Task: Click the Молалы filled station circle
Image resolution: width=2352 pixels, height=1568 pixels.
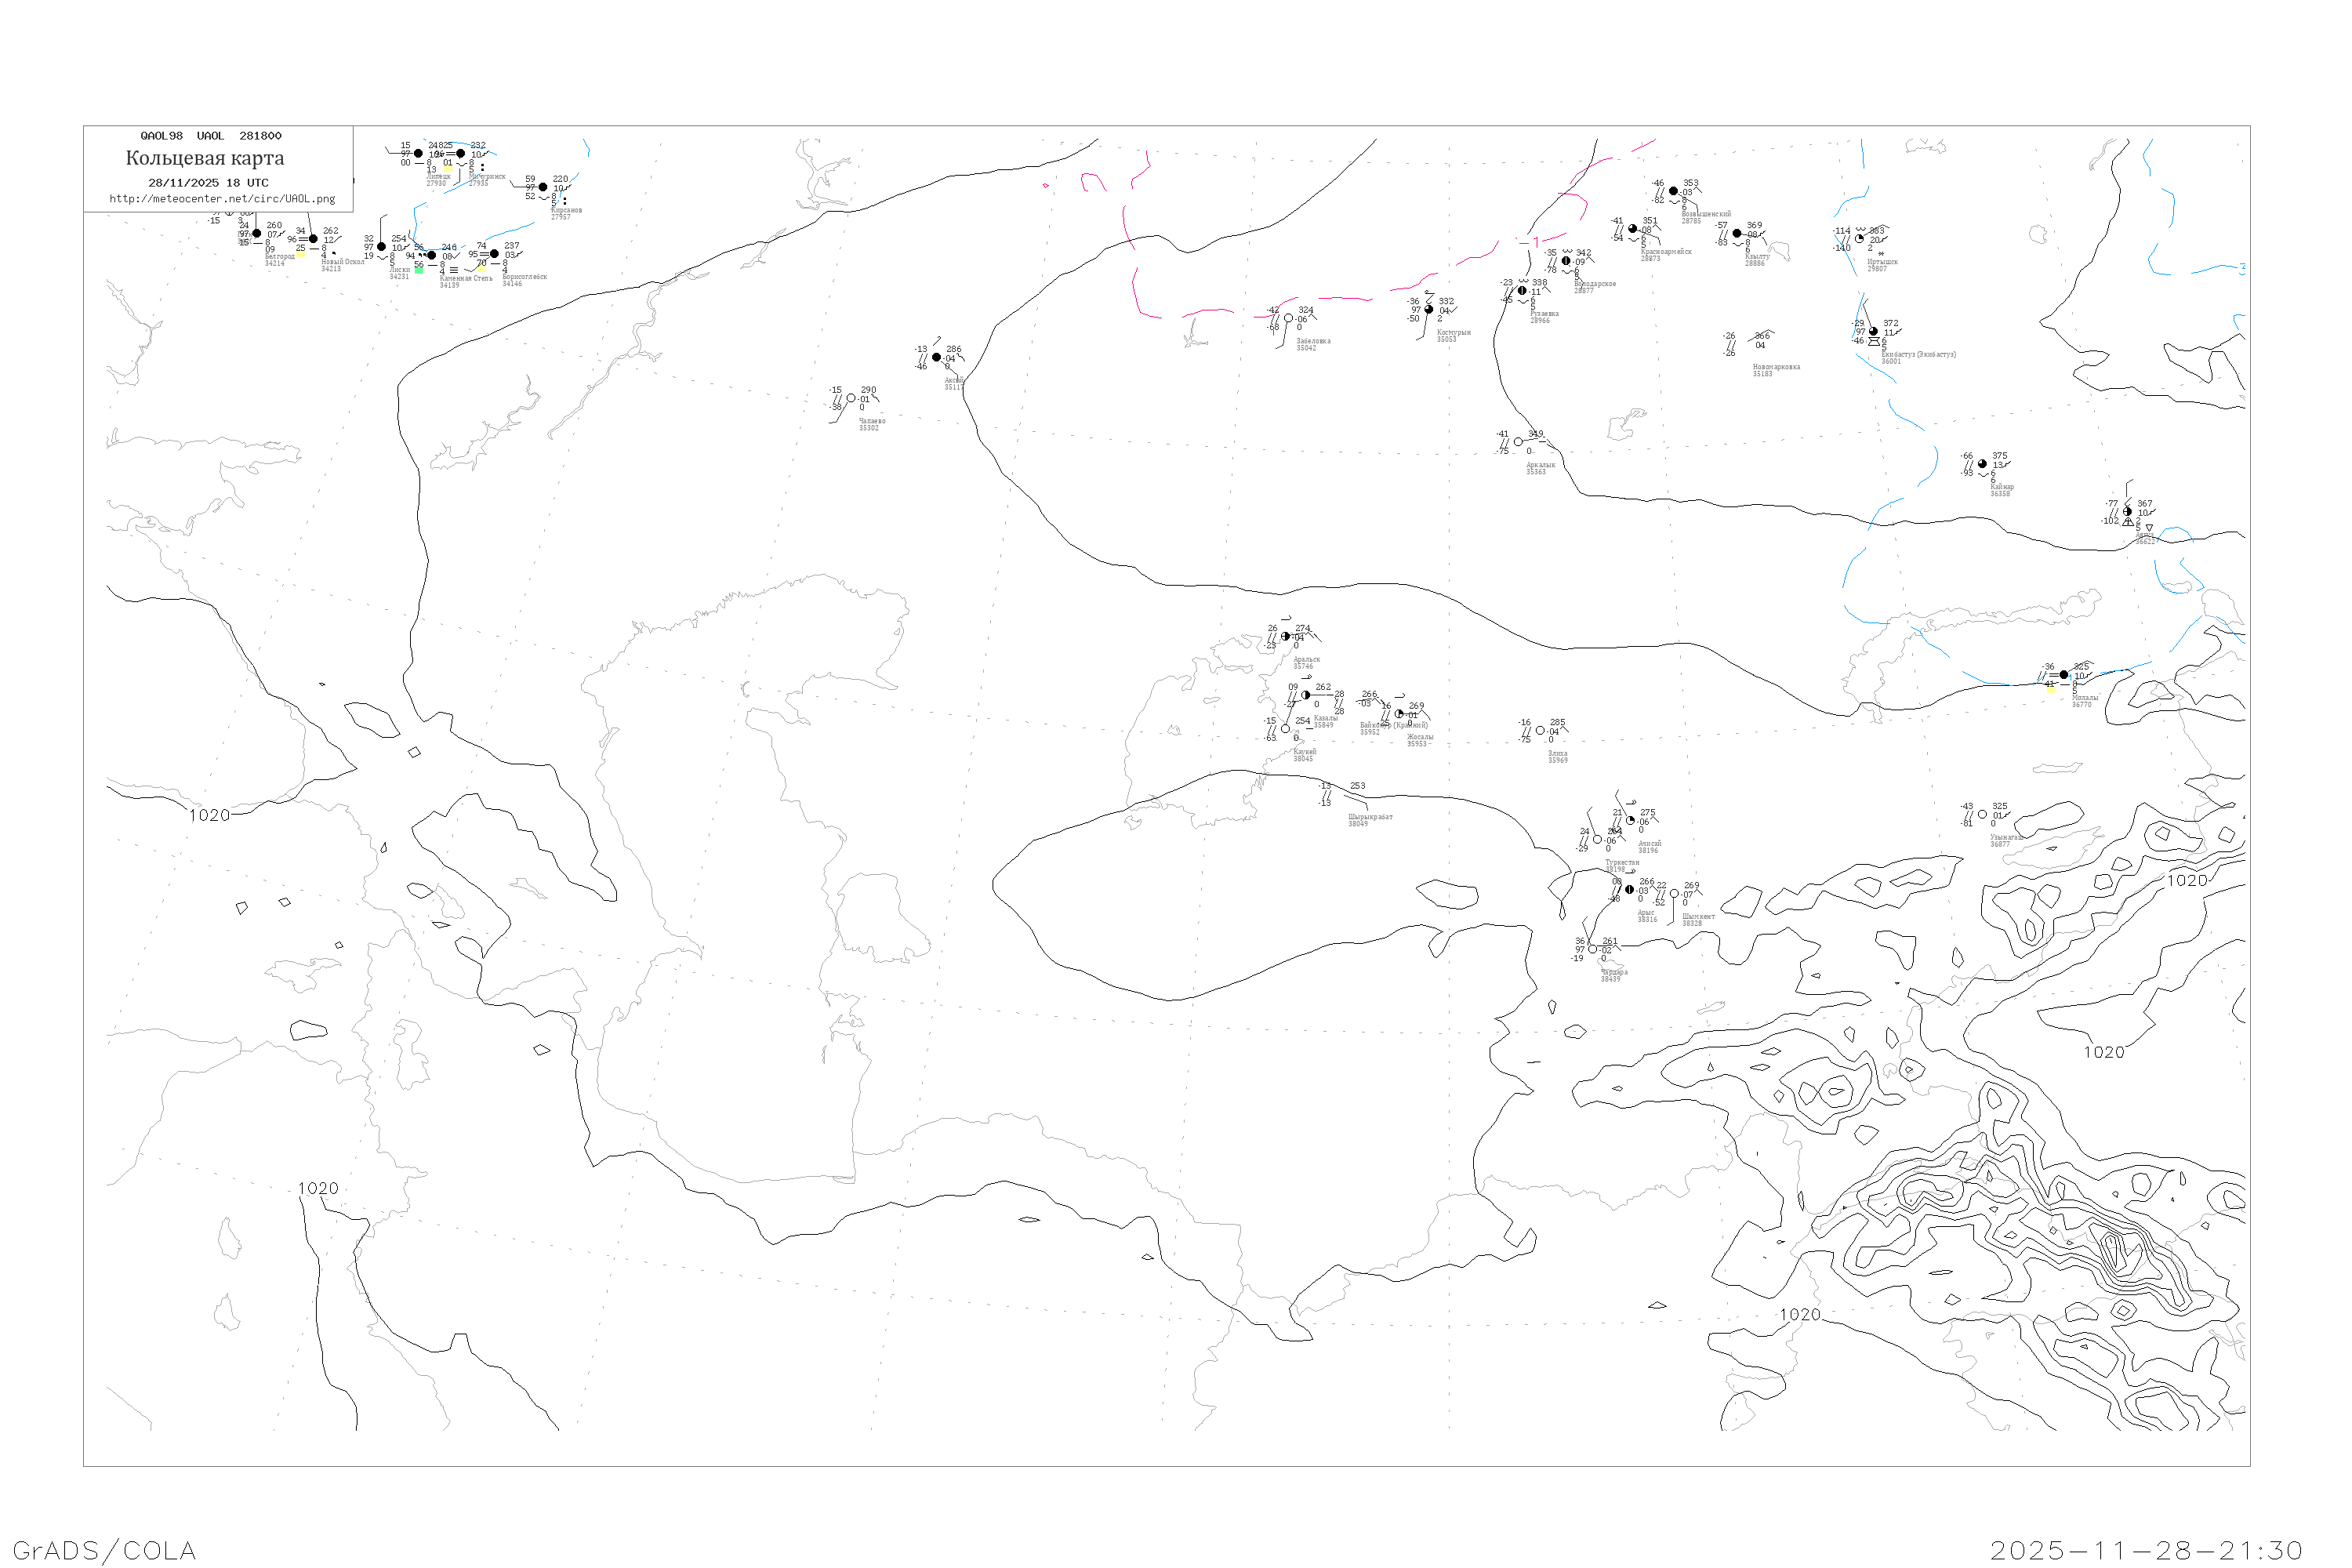Action: (2063, 675)
